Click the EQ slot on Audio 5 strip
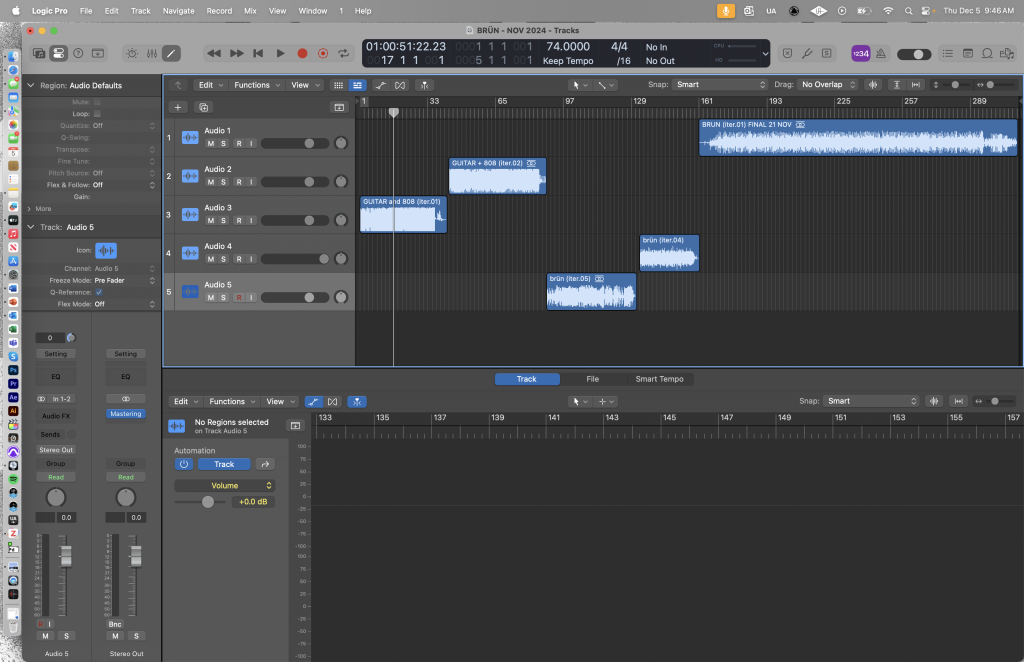Screen dimensions: 1024x662 [x=56, y=377]
